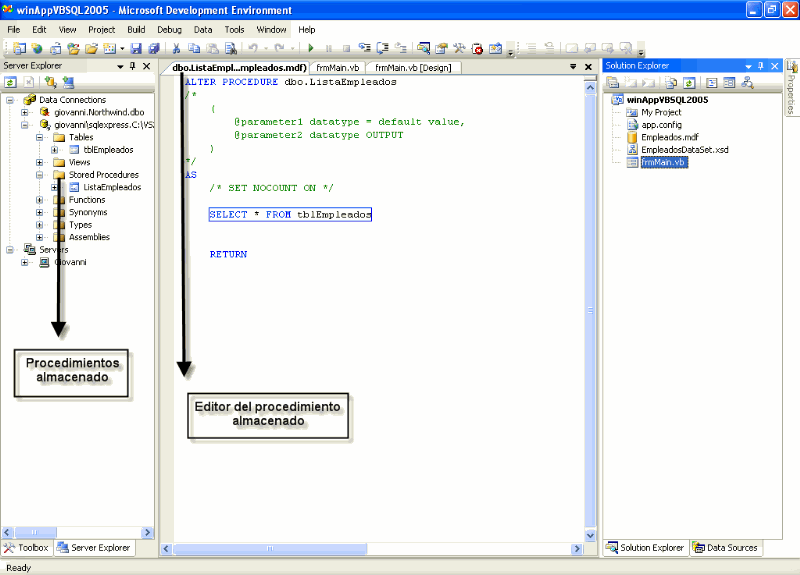Switch to the frmMain.vb code tab

coord(338,68)
